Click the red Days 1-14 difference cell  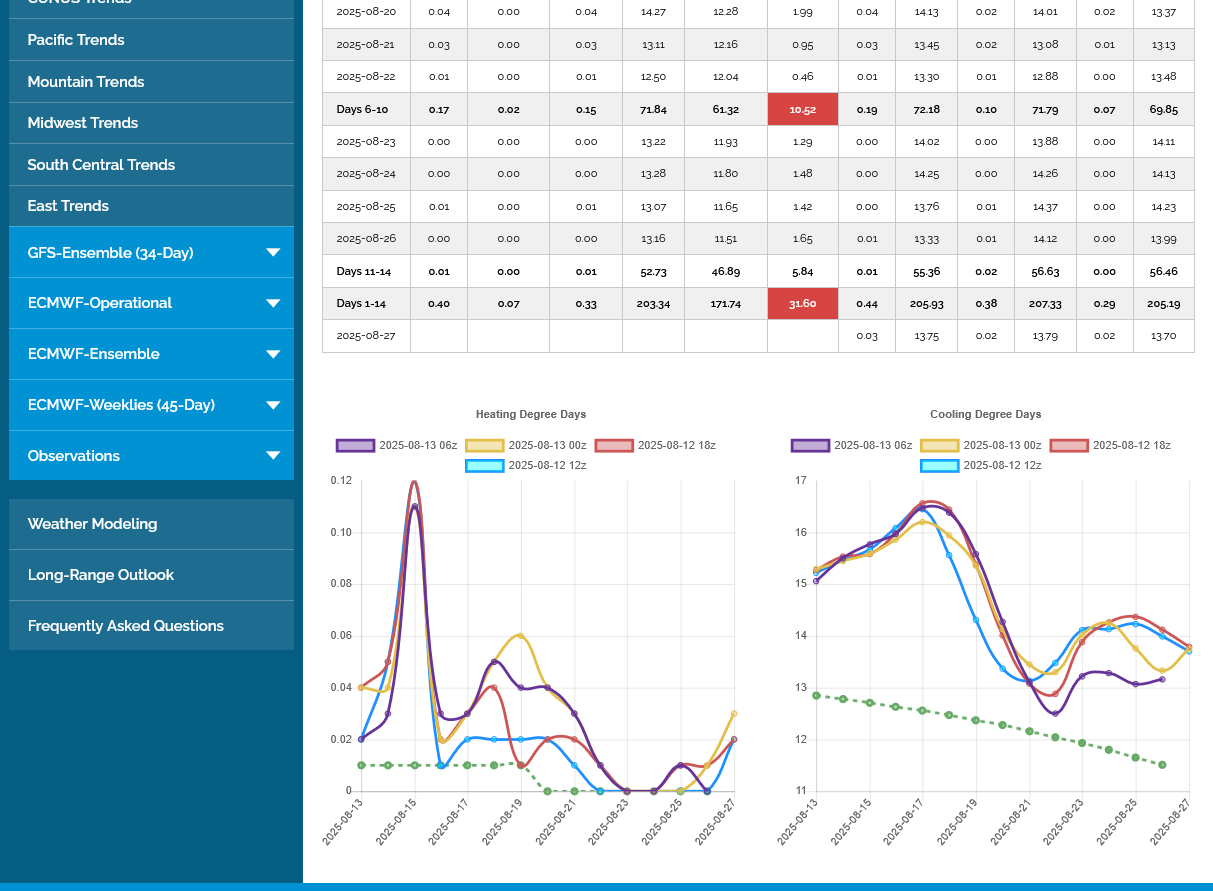point(802,304)
